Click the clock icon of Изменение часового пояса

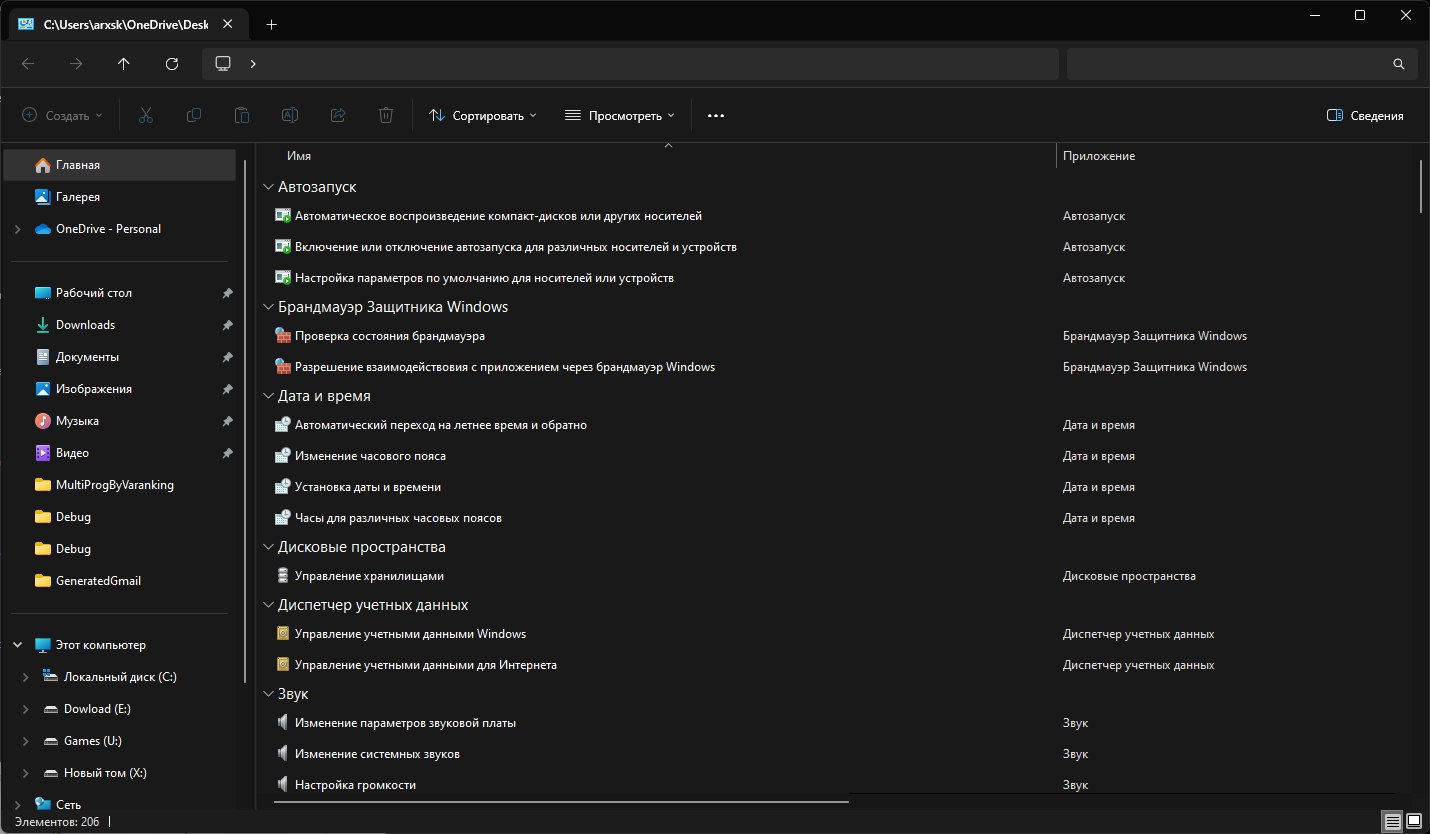tap(282, 456)
